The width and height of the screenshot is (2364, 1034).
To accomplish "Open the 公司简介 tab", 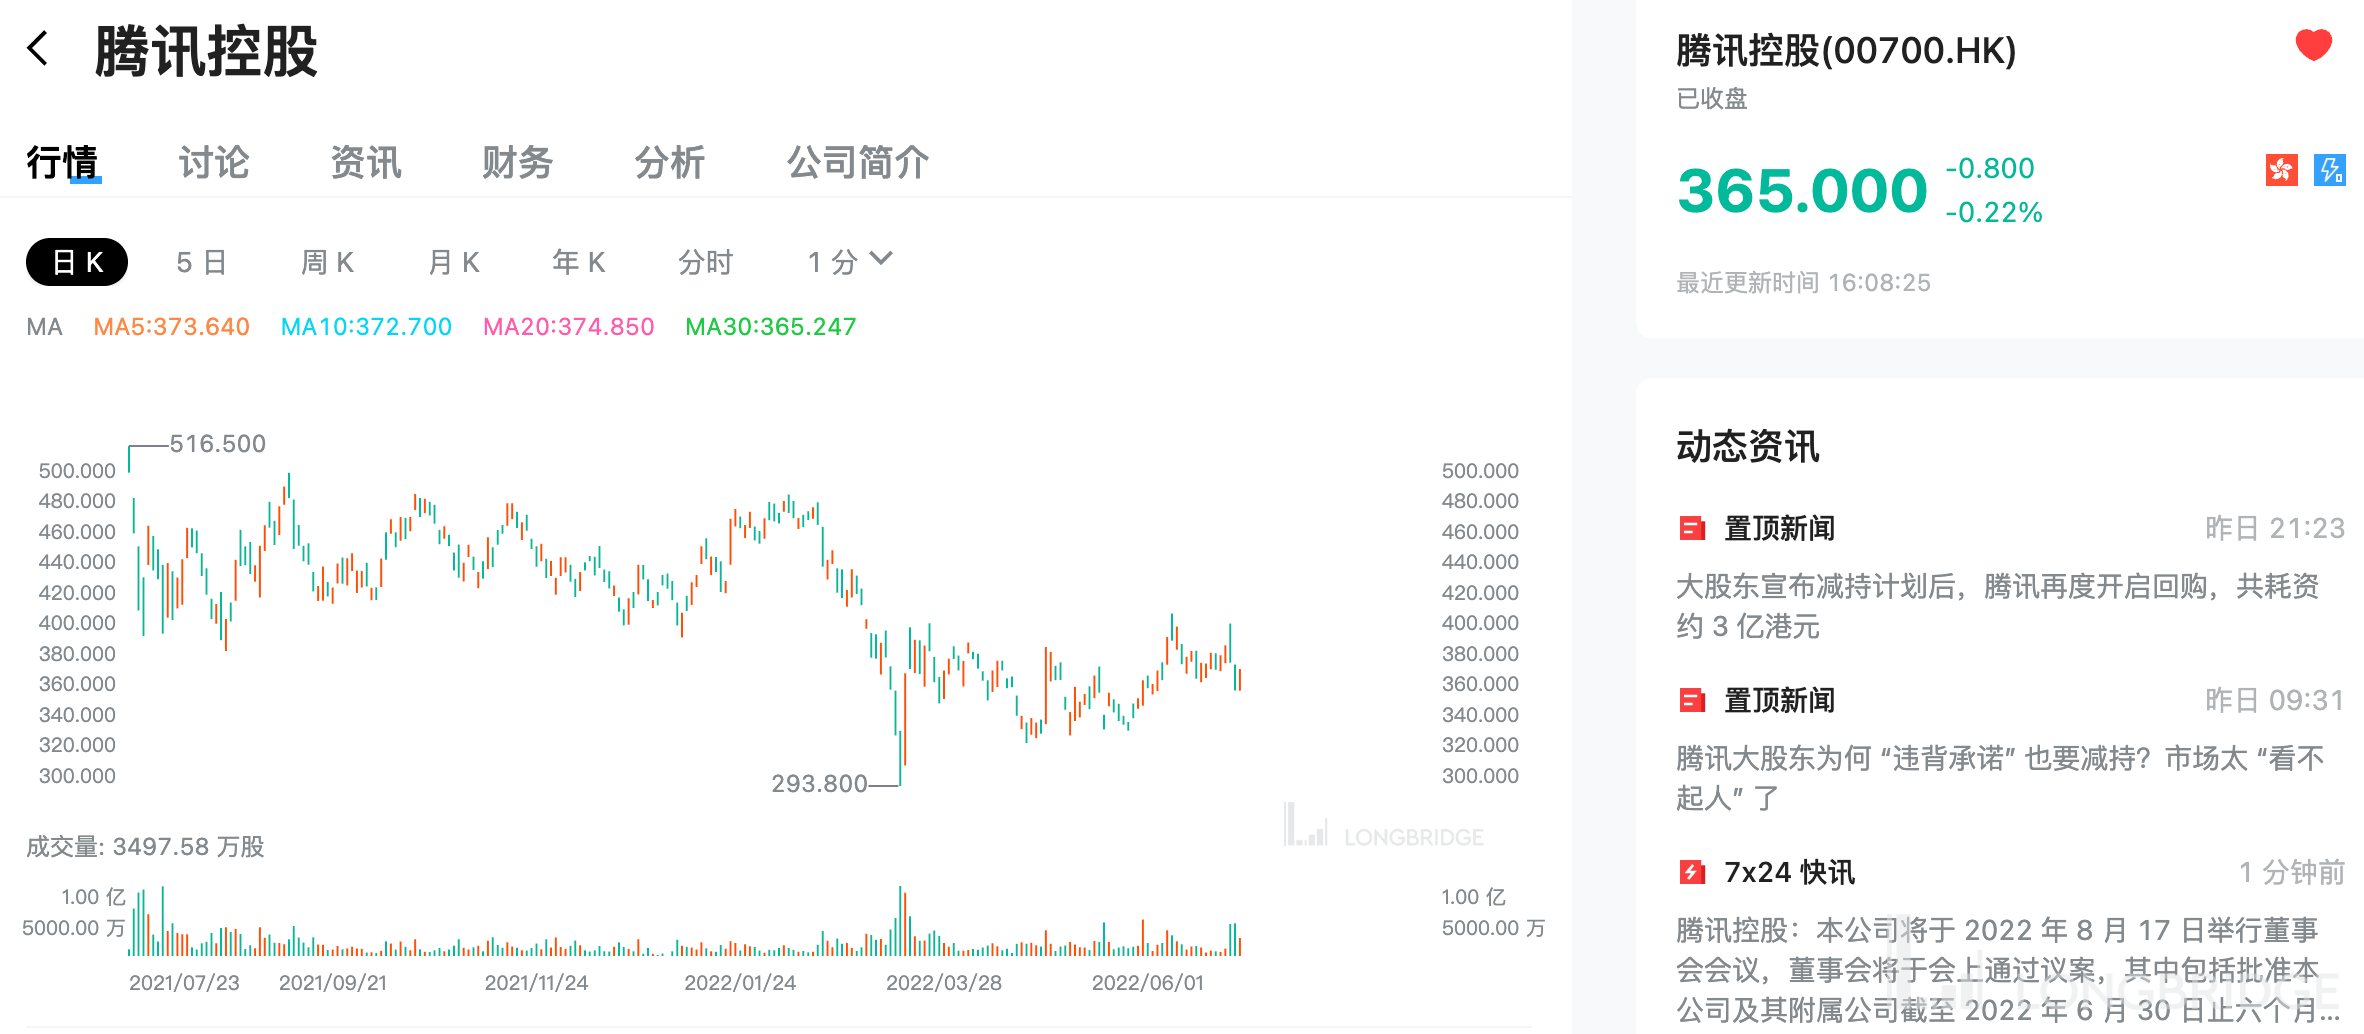I will [858, 162].
